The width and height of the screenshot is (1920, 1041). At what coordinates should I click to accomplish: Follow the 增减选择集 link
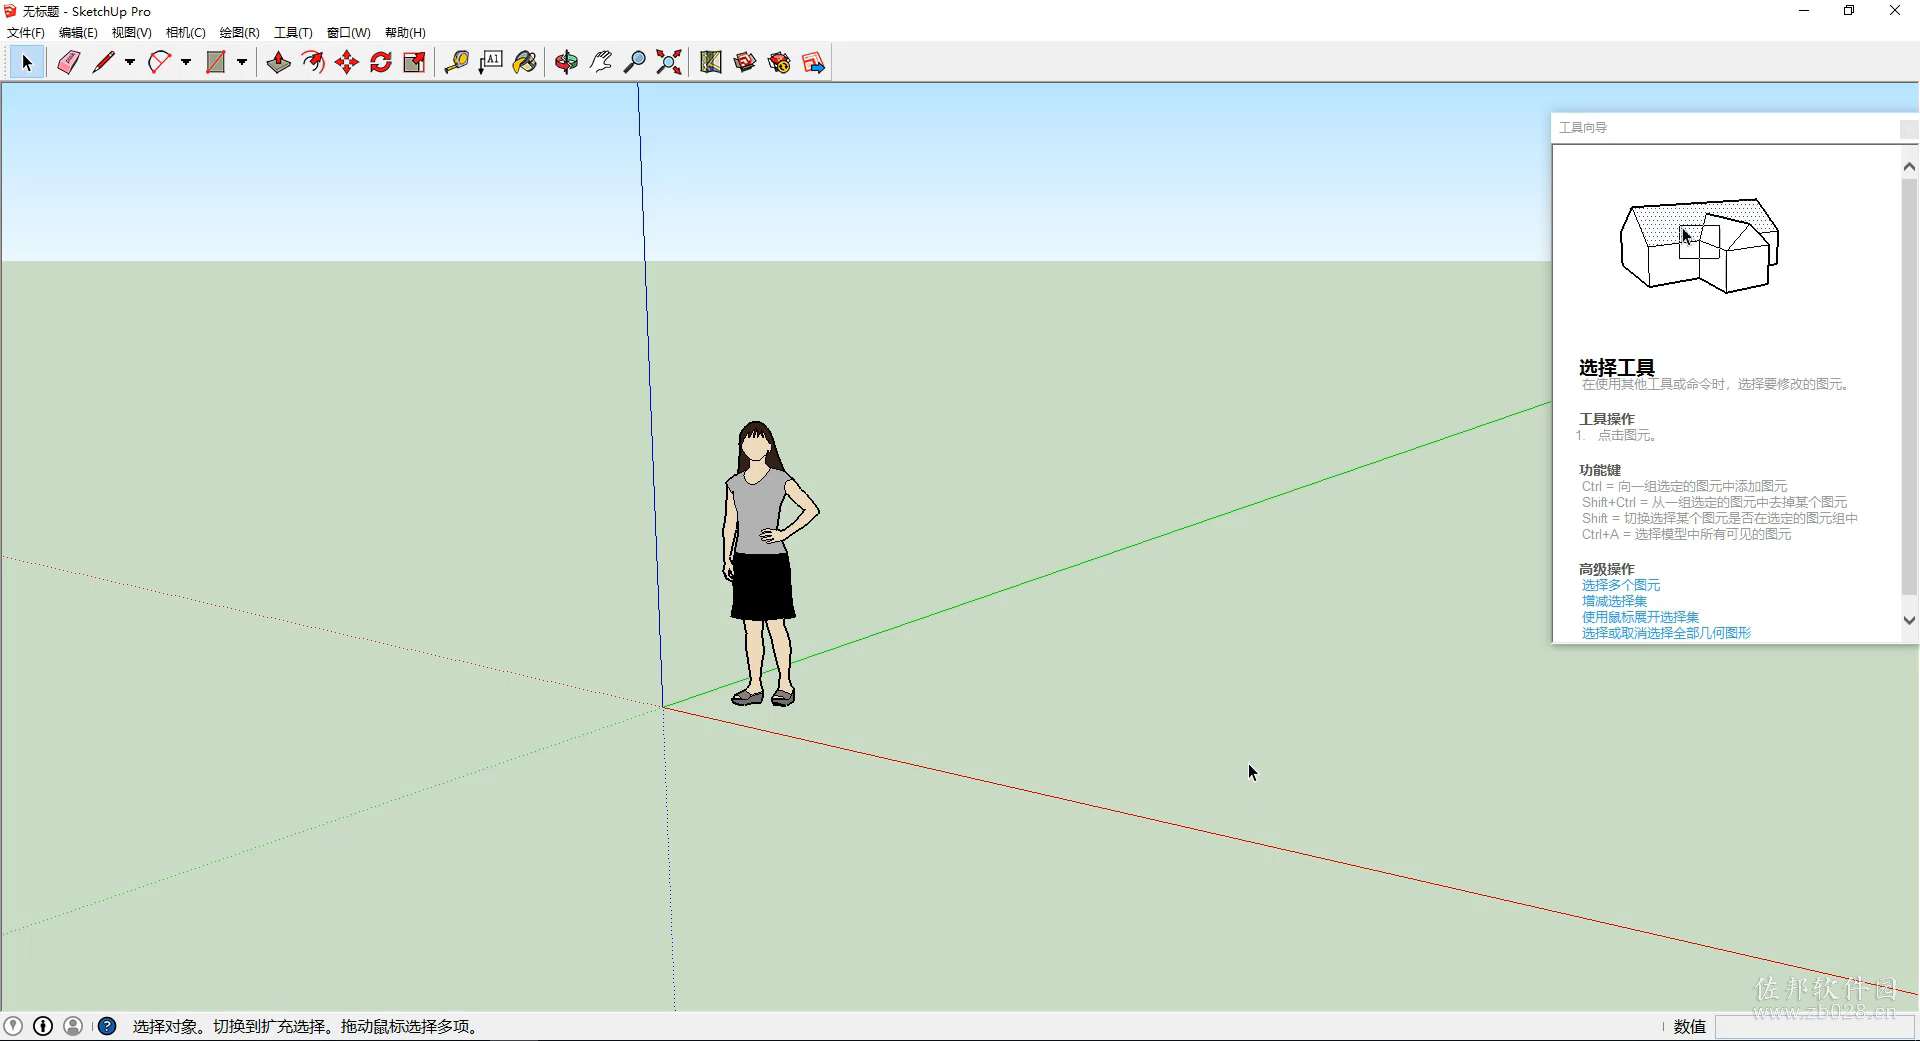[x=1614, y=601]
